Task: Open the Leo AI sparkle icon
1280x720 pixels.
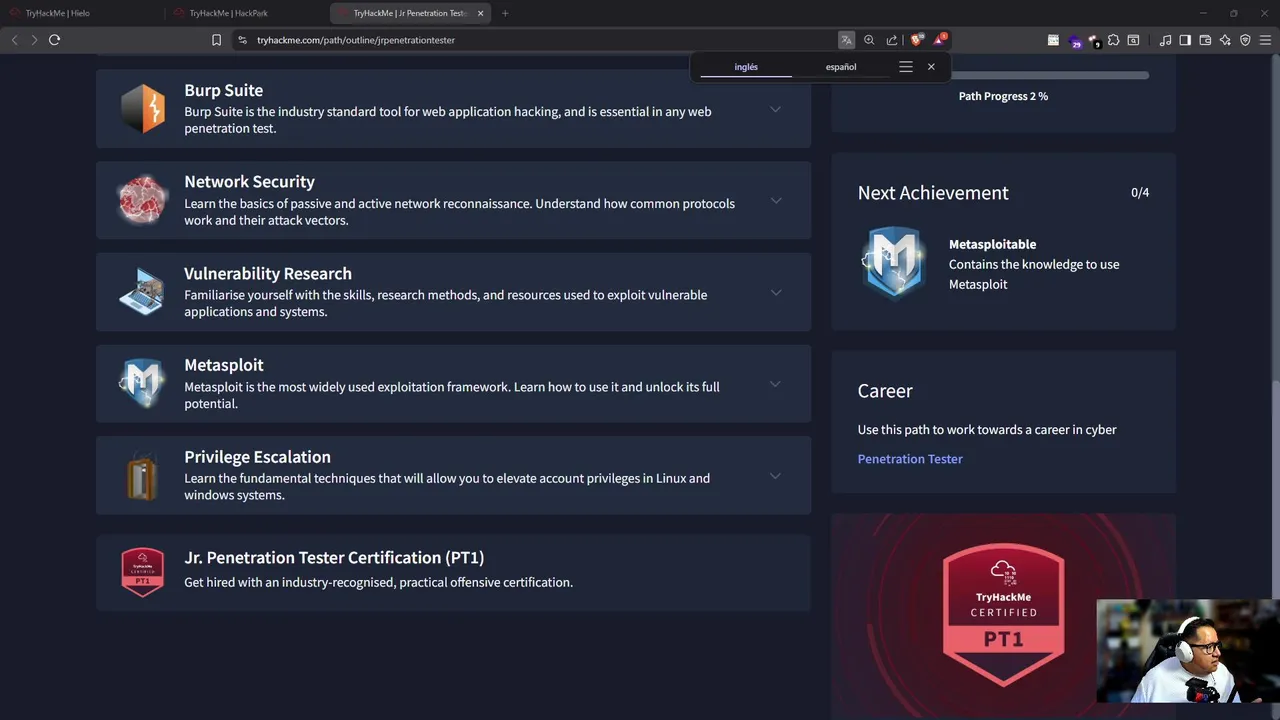Action: point(1225,40)
